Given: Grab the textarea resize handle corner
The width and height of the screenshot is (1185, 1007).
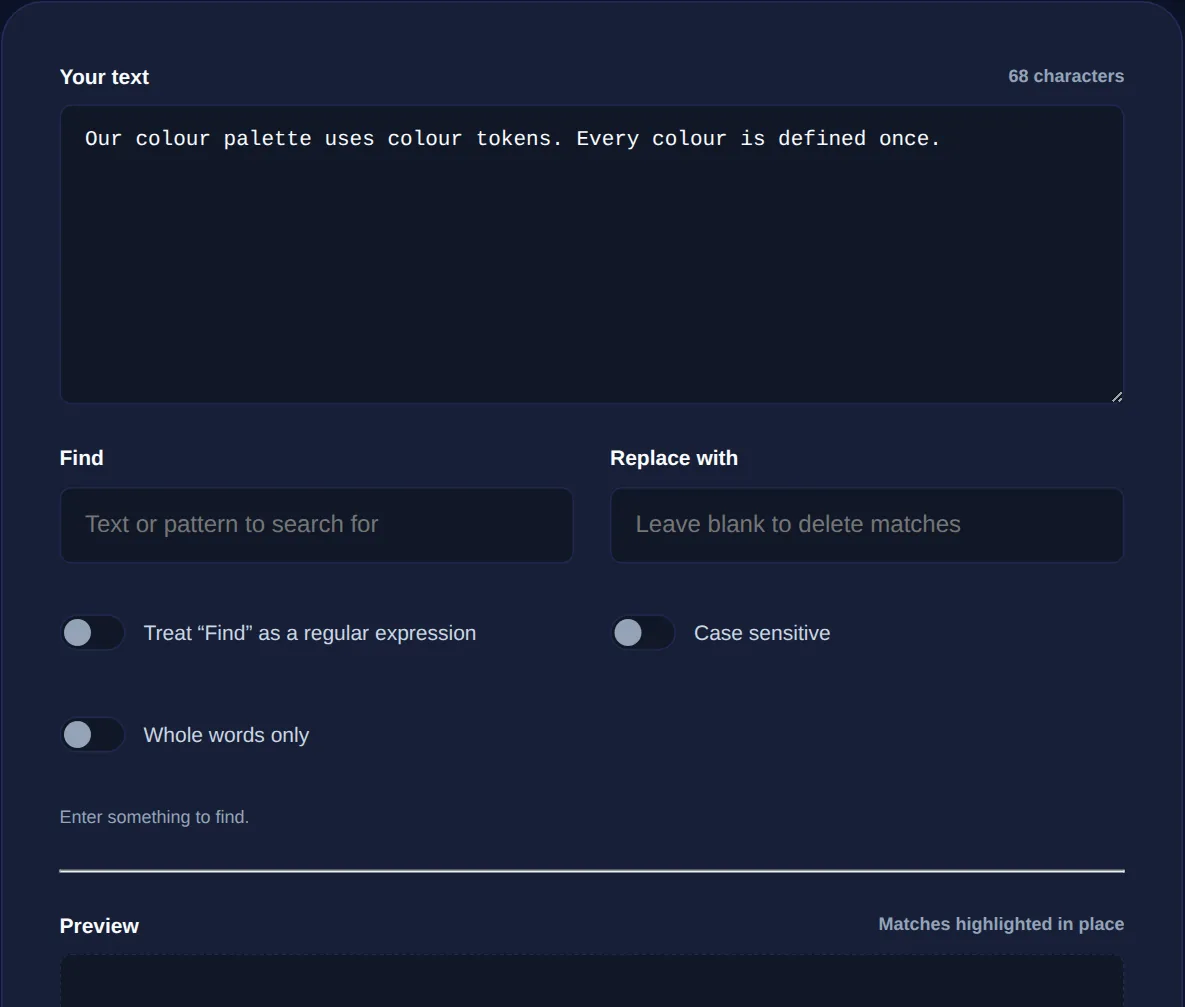Looking at the screenshot, I should [x=1117, y=396].
